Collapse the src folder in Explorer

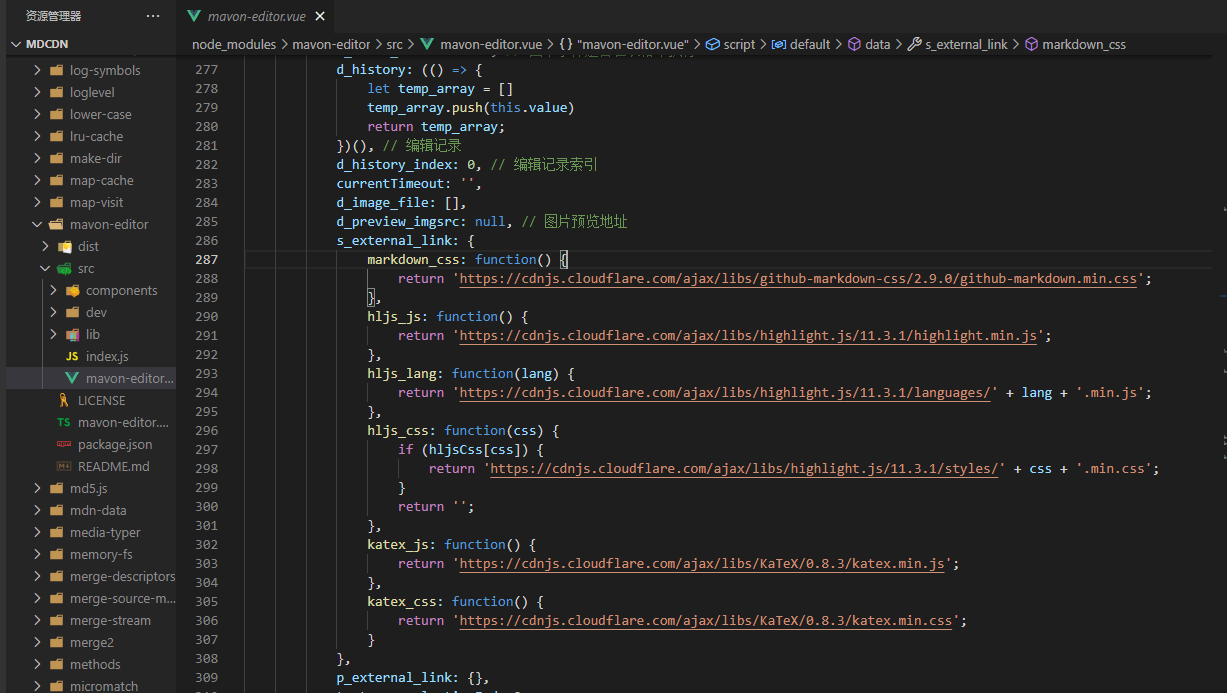click(x=44, y=268)
